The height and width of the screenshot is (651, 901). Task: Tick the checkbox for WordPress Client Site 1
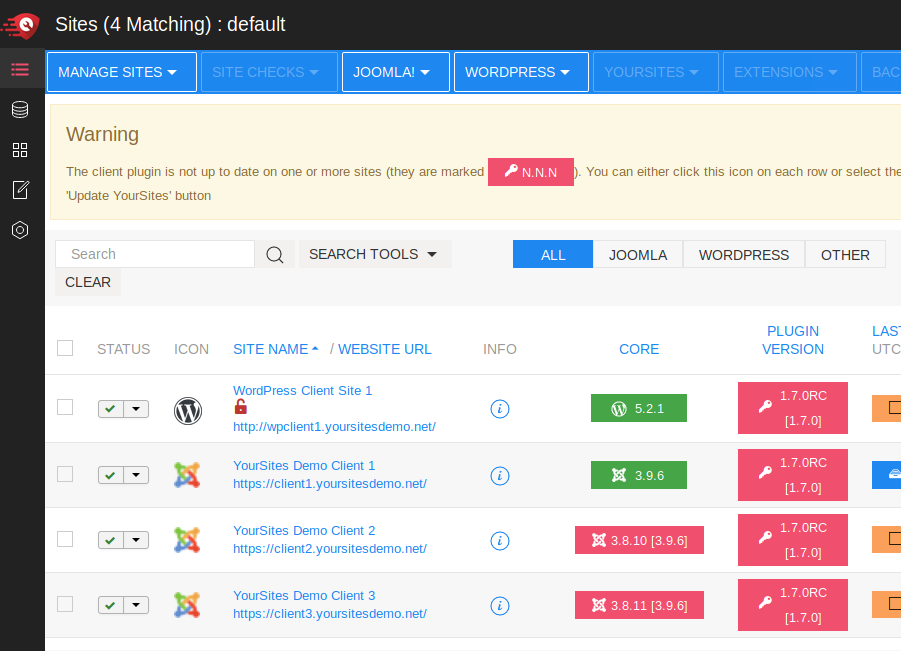(65, 407)
